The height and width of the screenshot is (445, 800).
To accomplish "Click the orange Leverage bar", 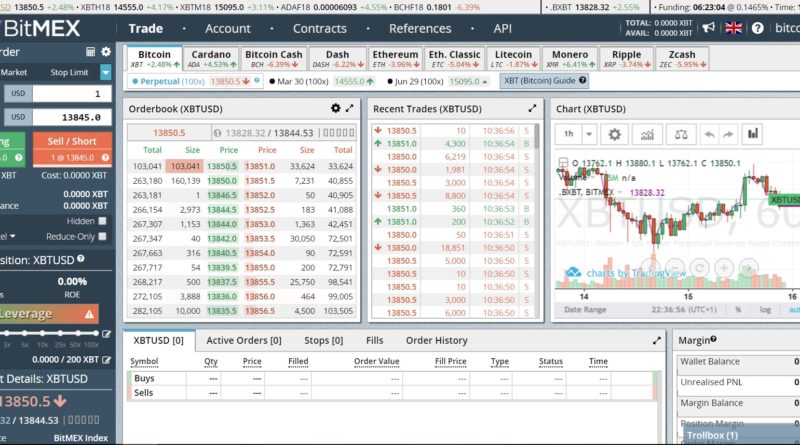I will [49, 314].
